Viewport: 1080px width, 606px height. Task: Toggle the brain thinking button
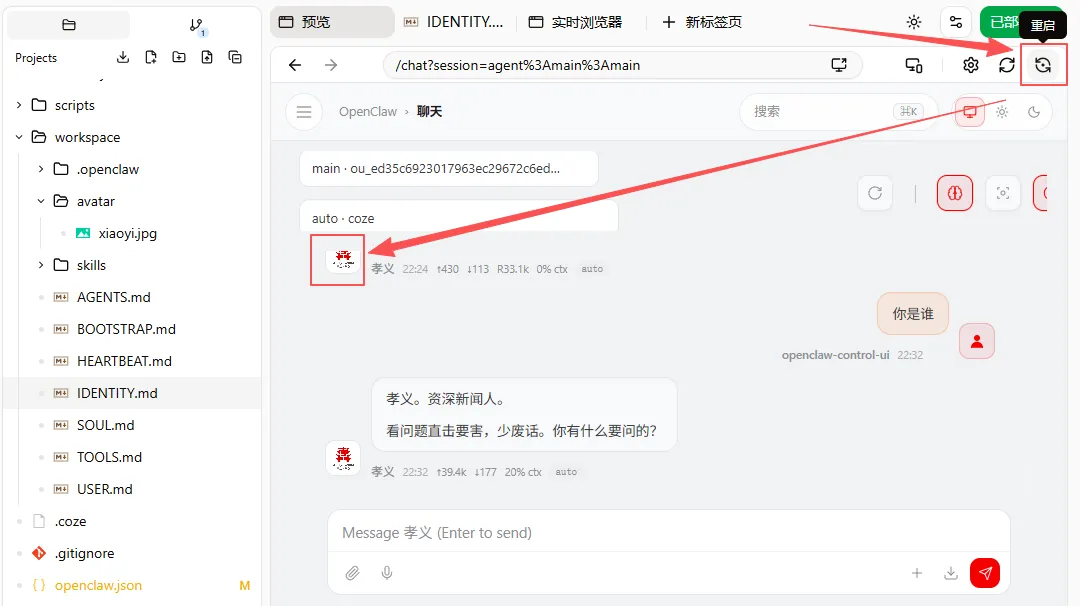click(955, 193)
